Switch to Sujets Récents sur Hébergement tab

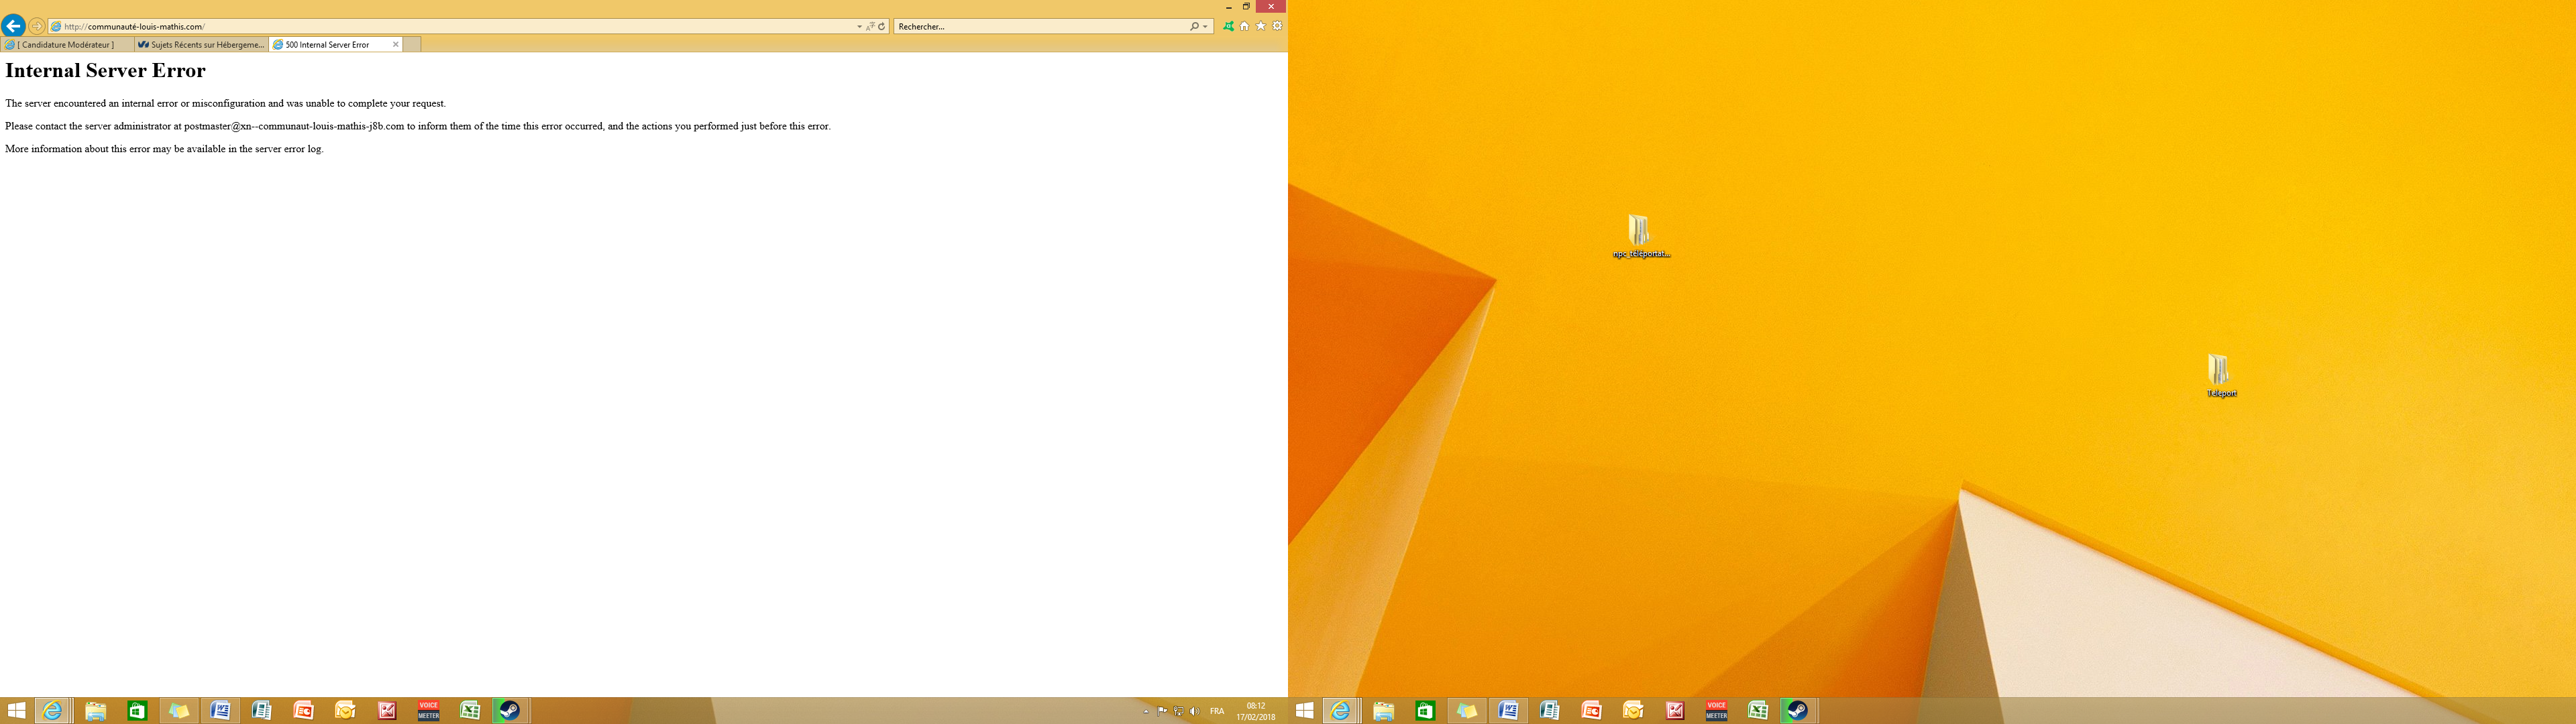tap(201, 45)
